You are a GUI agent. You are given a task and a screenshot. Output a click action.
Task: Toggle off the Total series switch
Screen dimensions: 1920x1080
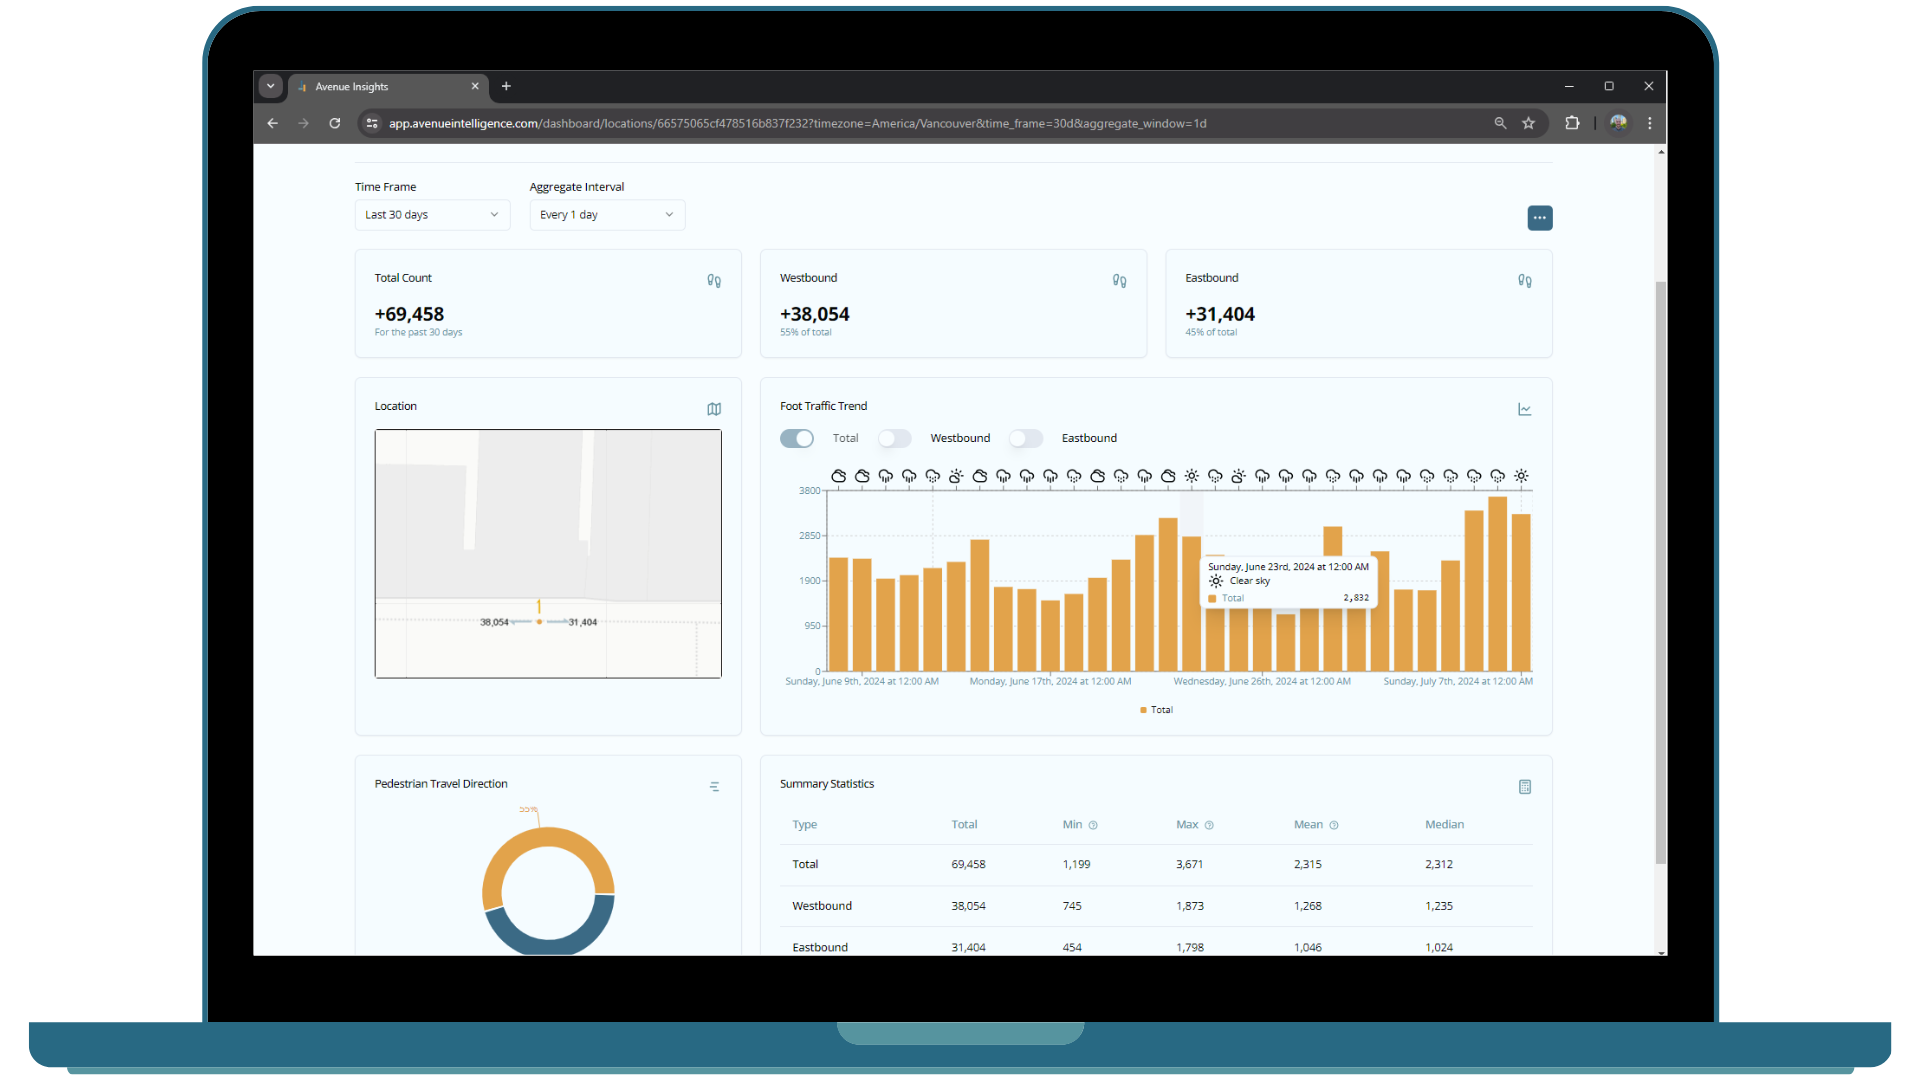point(797,438)
